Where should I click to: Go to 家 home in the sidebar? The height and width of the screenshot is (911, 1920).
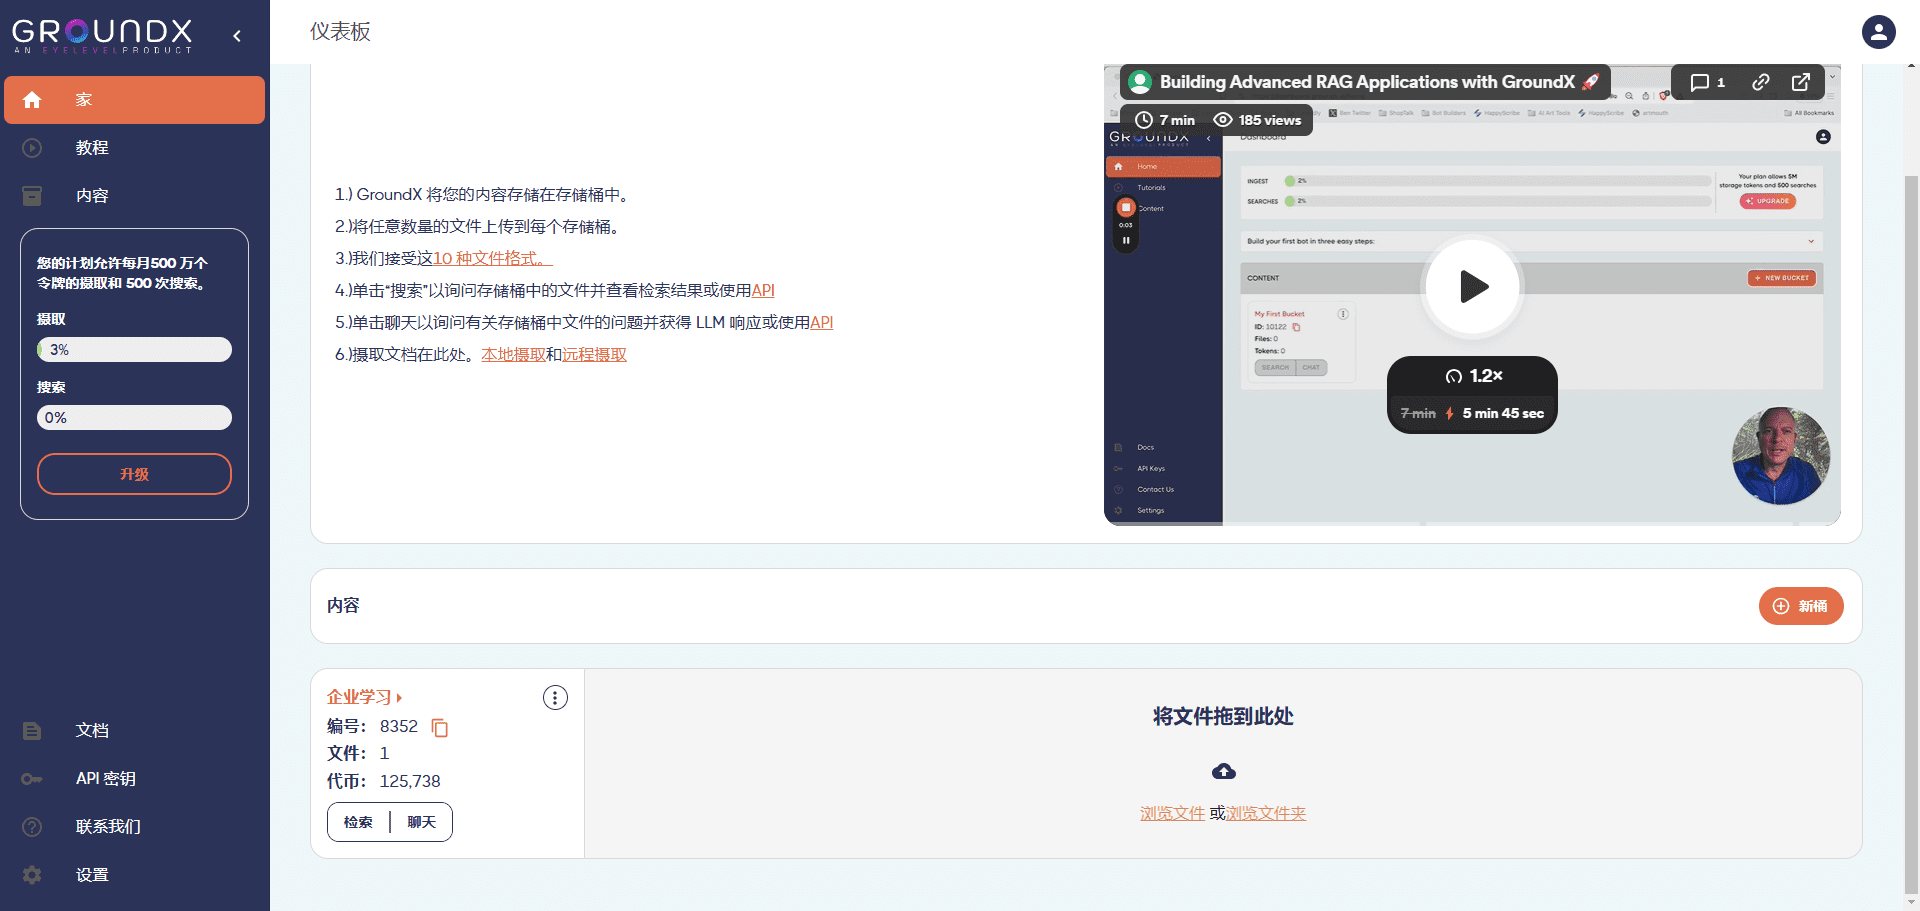click(x=134, y=100)
